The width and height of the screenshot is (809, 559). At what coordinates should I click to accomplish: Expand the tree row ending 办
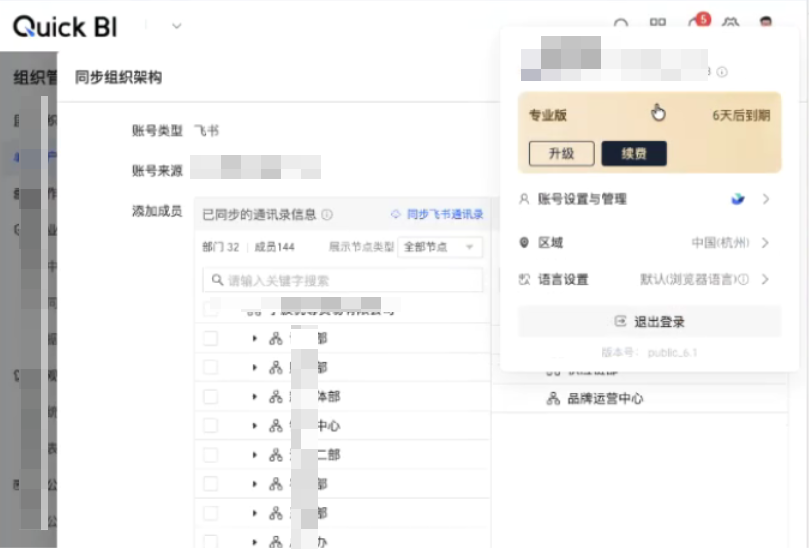(x=254, y=542)
